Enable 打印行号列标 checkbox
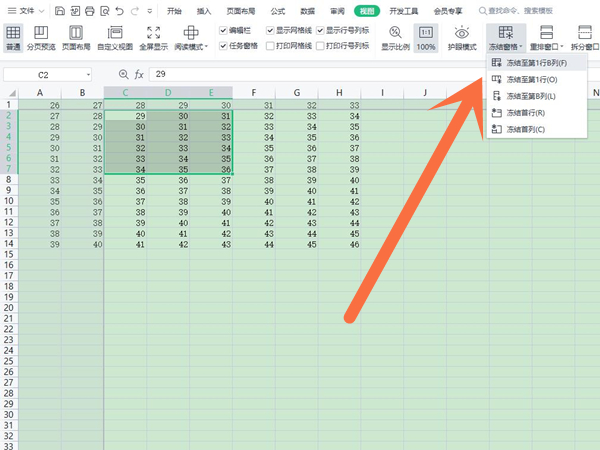The image size is (600, 450). (x=321, y=46)
